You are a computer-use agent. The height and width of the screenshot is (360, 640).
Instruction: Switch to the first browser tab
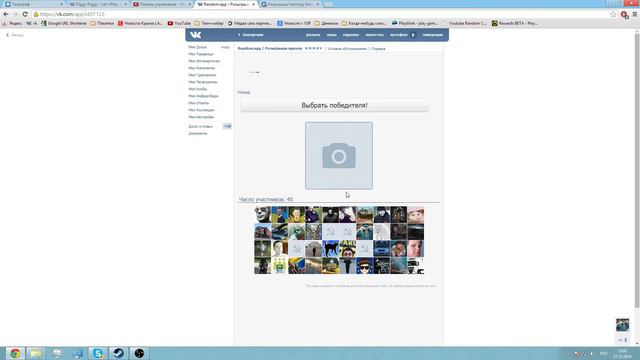(33, 4)
